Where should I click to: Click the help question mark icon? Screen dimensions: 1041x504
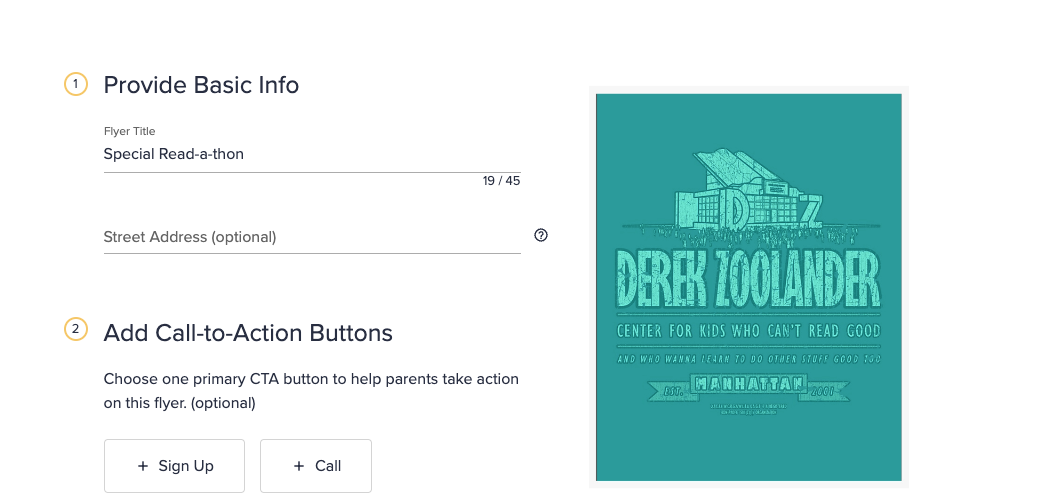[x=541, y=236]
